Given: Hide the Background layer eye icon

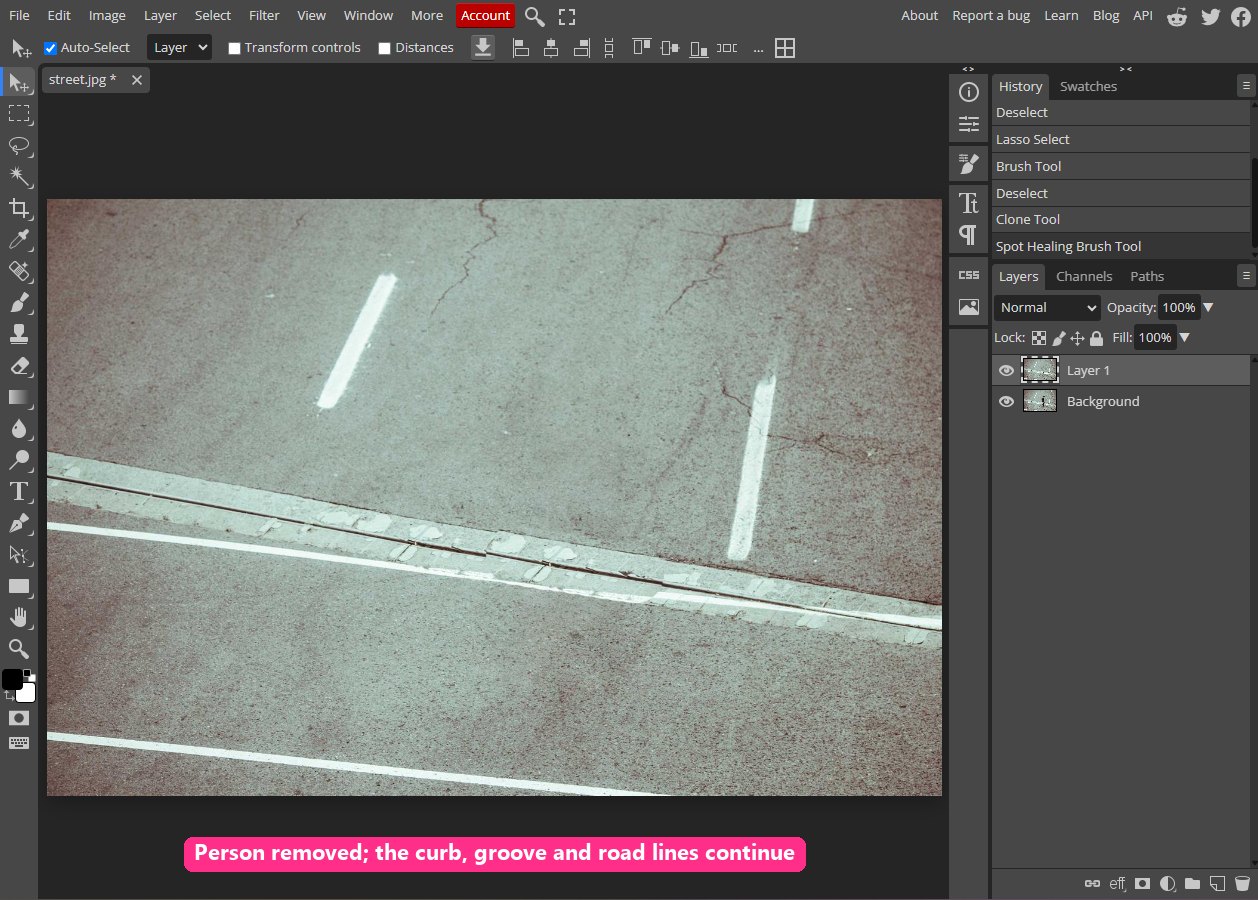Looking at the screenshot, I should coord(1007,401).
